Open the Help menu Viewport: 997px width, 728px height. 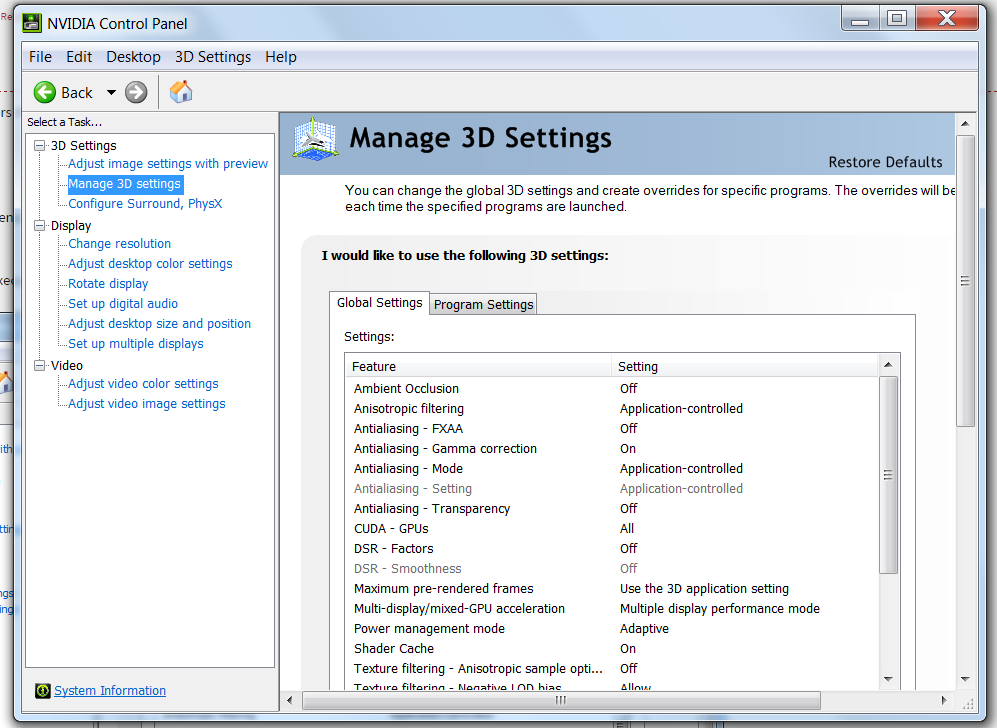280,57
